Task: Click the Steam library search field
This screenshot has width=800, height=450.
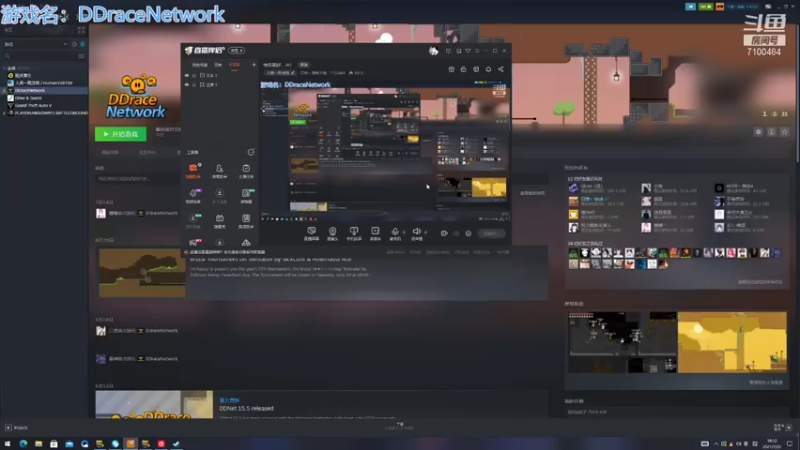Action: 40,56
